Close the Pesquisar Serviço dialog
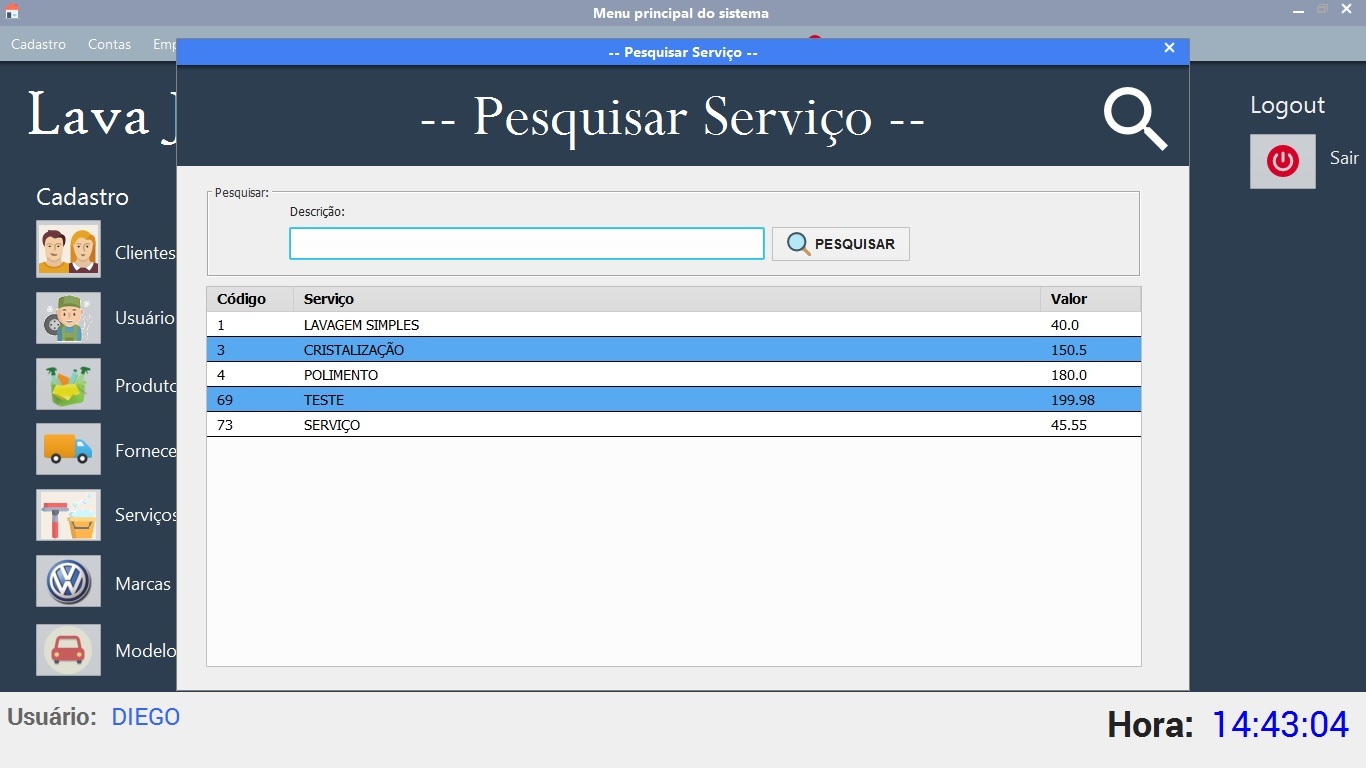The image size is (1366, 768). (1169, 48)
